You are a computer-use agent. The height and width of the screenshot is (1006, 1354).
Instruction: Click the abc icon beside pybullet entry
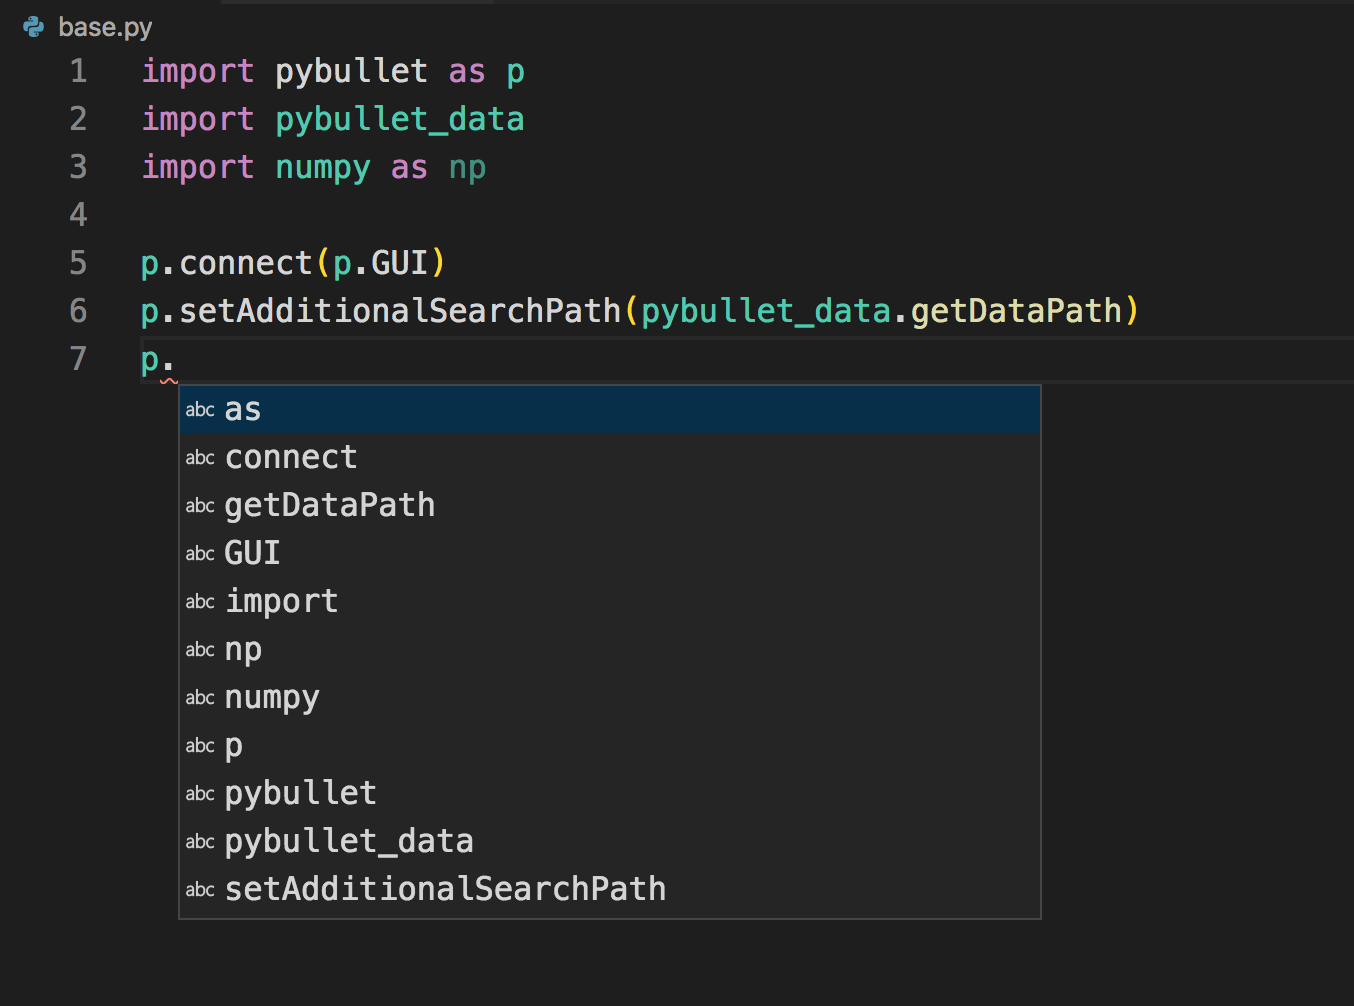pyautogui.click(x=199, y=793)
